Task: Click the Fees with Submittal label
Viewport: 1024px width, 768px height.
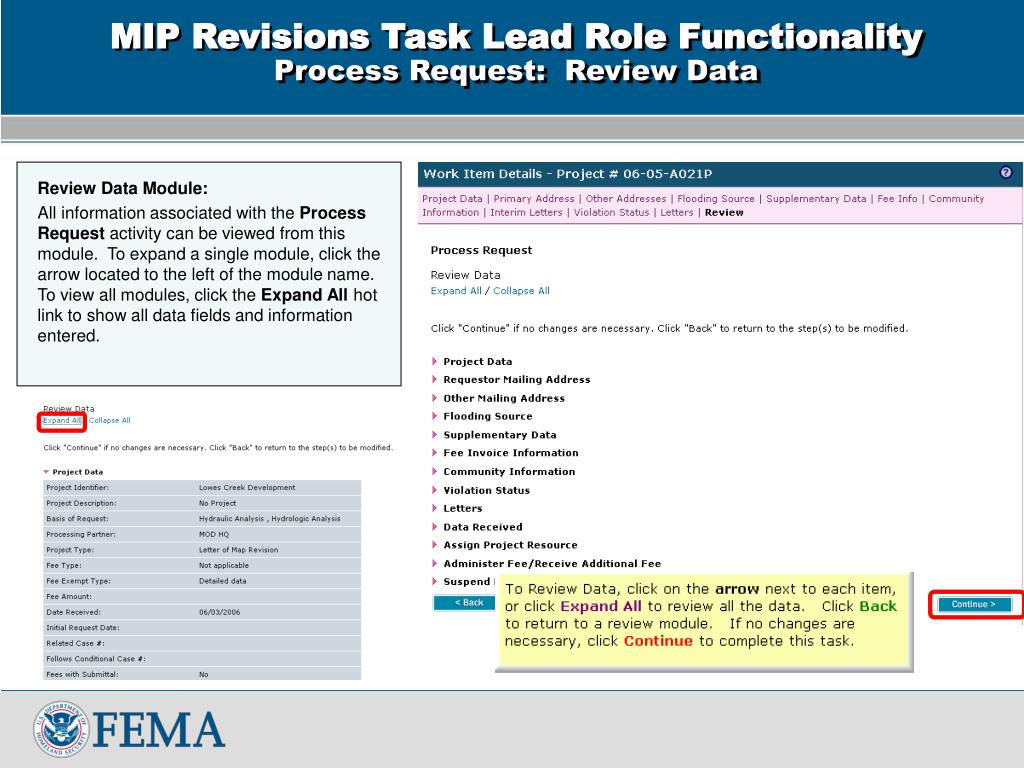Action: (x=82, y=674)
